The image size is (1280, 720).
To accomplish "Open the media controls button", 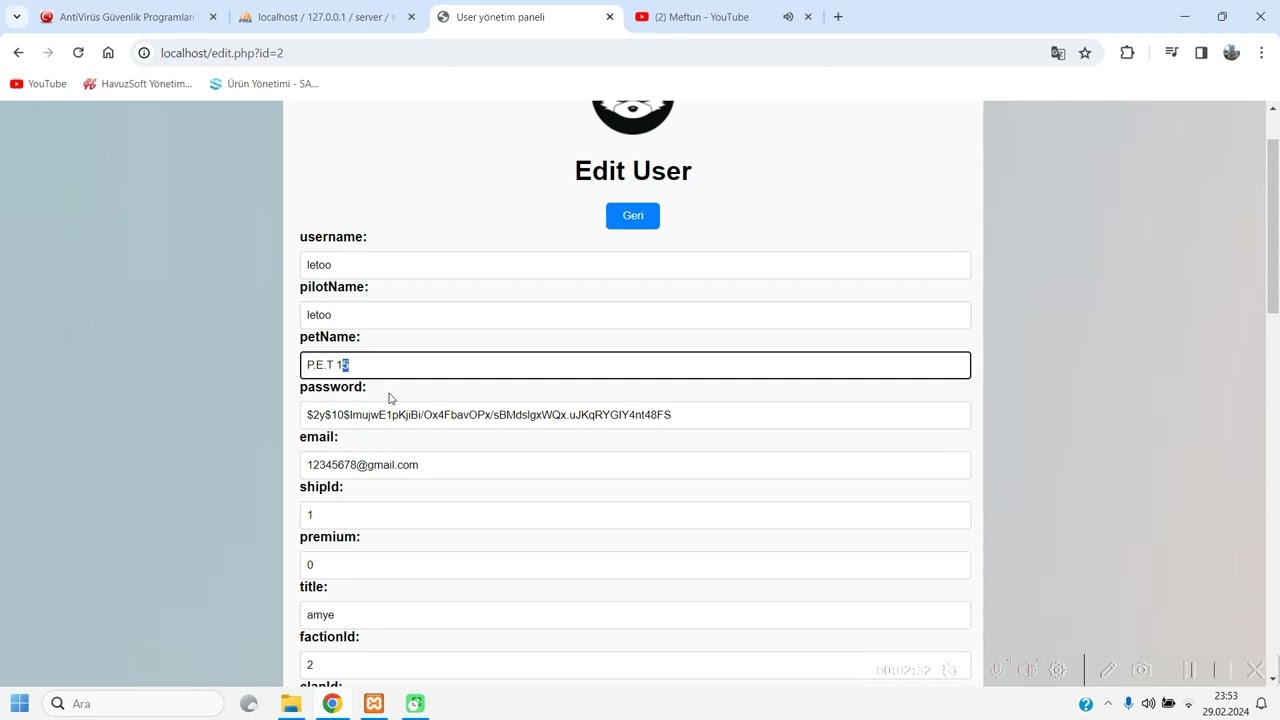I will tap(1171, 53).
